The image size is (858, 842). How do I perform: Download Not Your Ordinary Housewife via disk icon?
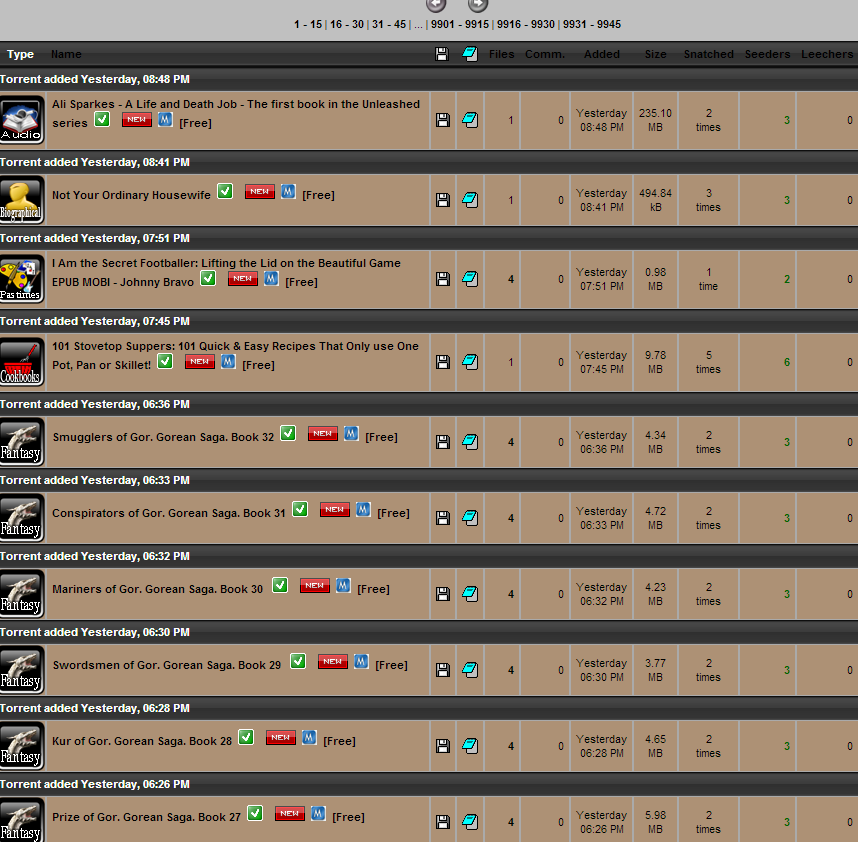[x=443, y=200]
